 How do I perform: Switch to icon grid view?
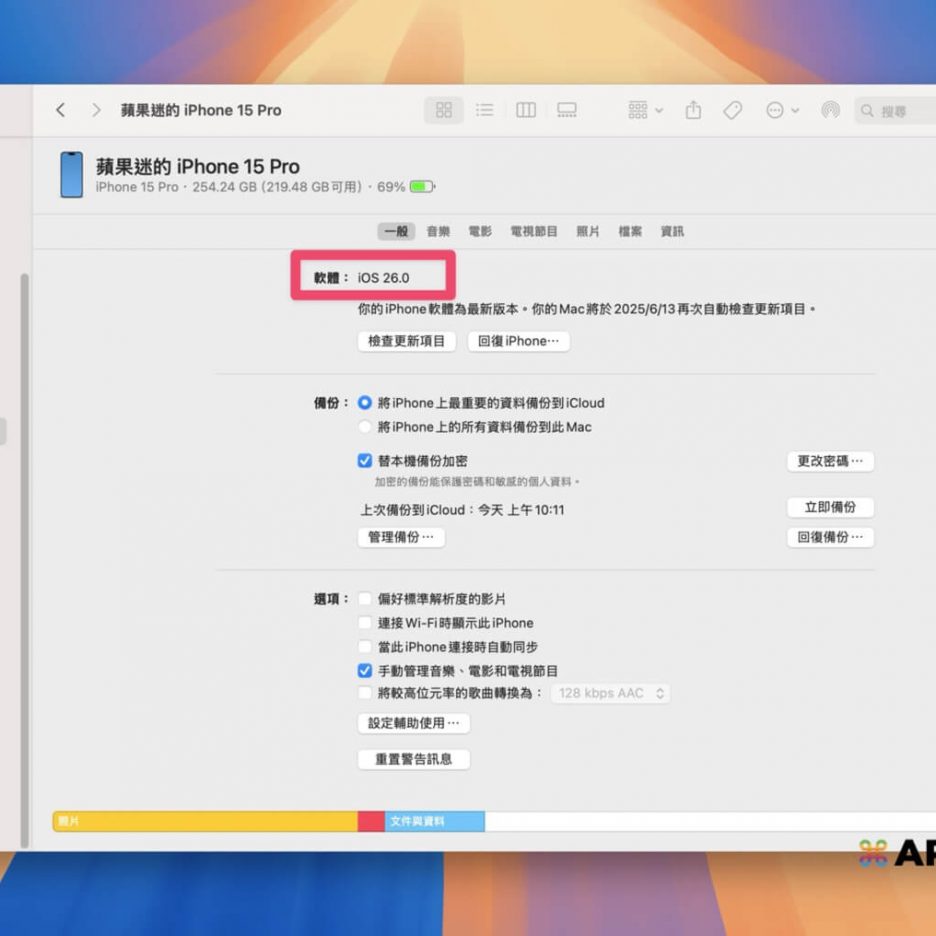pos(444,110)
